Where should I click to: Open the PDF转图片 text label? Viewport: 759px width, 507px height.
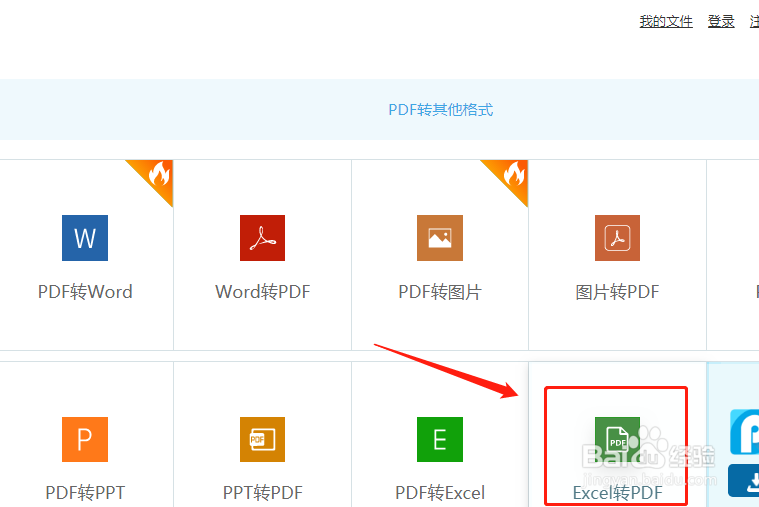point(440,292)
